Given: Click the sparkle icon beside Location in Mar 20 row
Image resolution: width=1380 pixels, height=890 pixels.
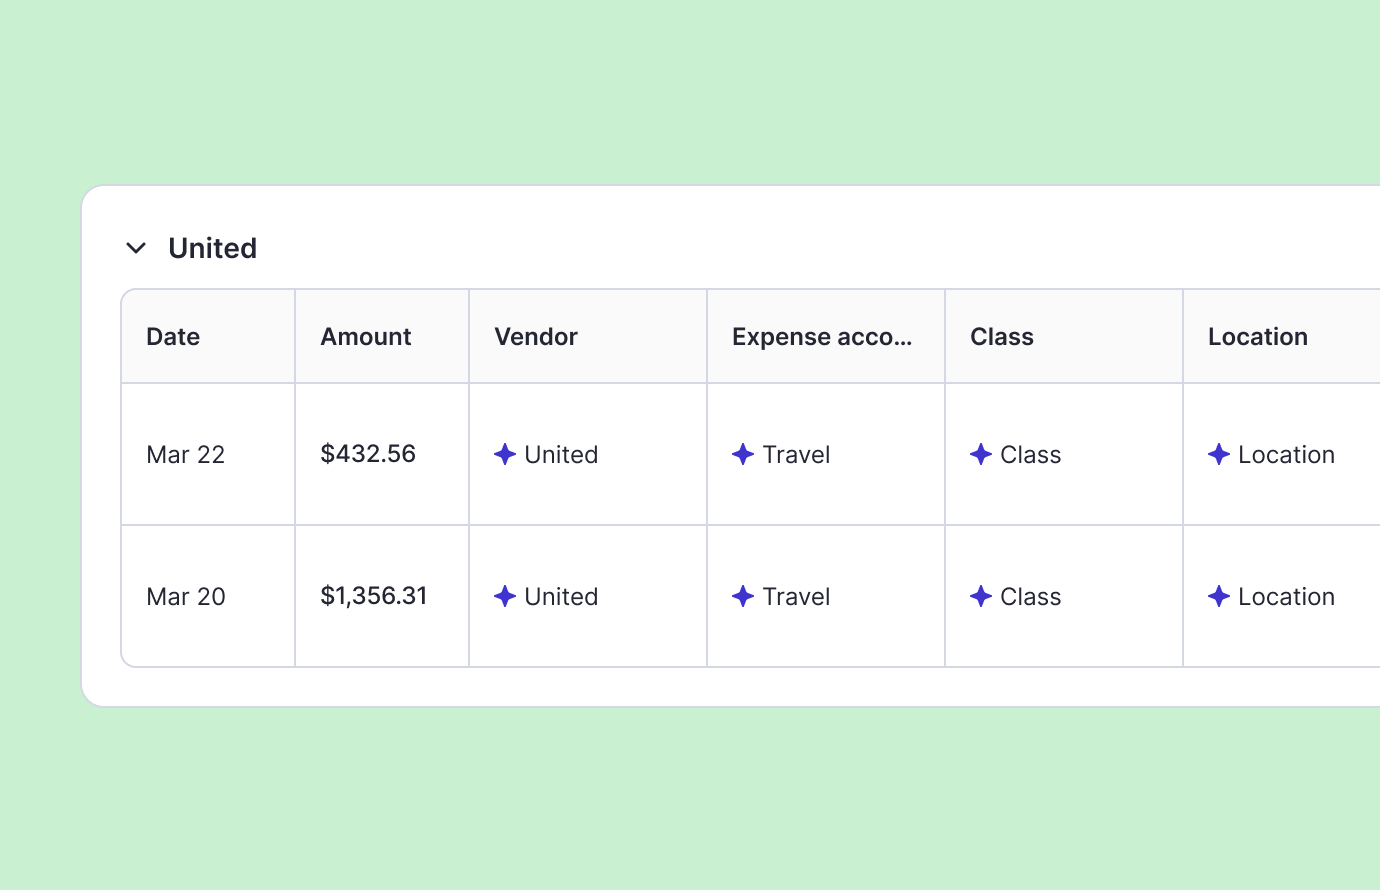Looking at the screenshot, I should click(1219, 596).
